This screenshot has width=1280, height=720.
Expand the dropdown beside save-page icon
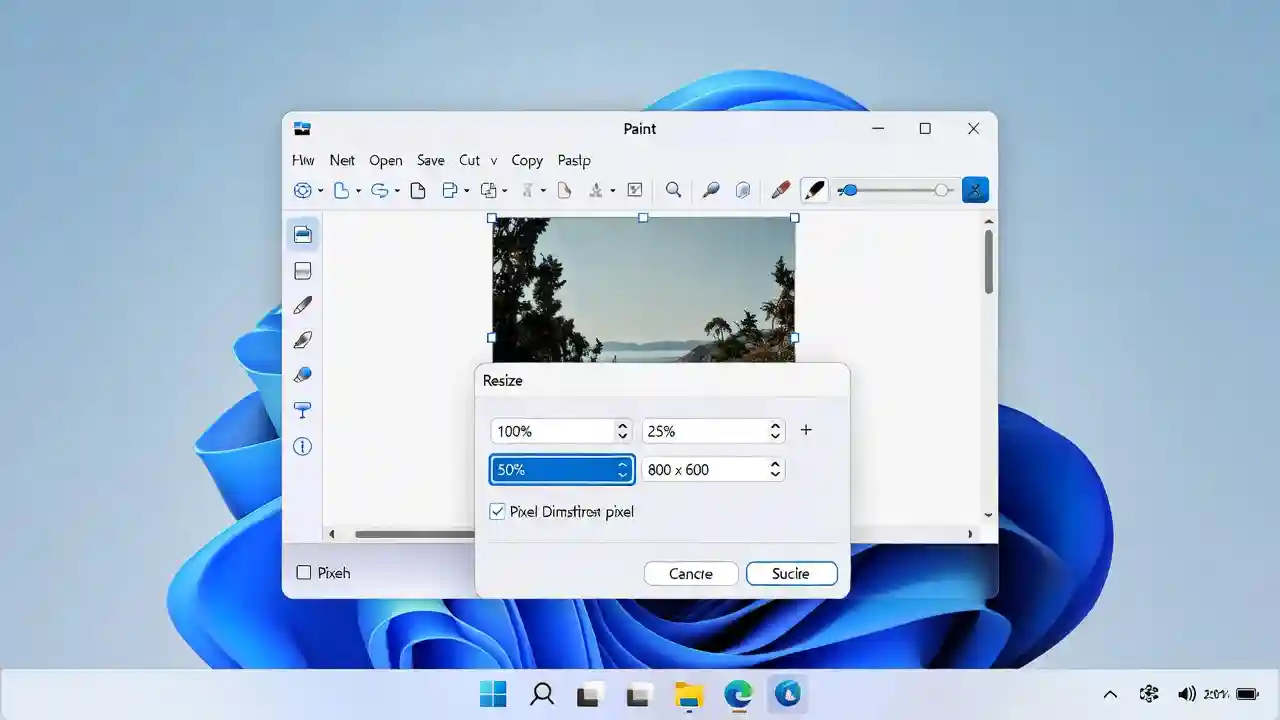[x=466, y=191]
